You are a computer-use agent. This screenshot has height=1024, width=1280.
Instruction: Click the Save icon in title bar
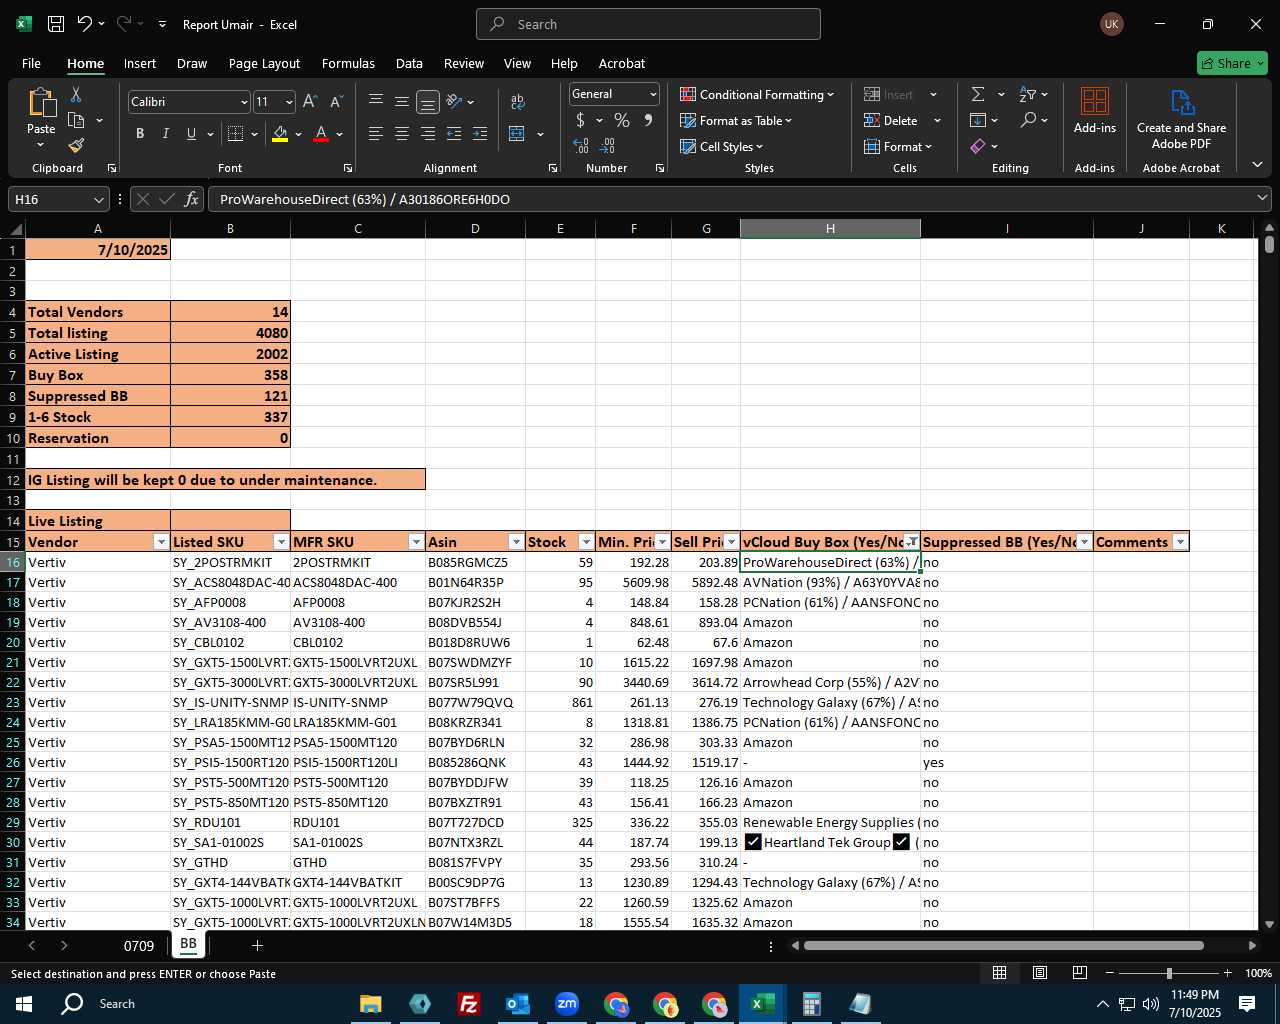(56, 24)
